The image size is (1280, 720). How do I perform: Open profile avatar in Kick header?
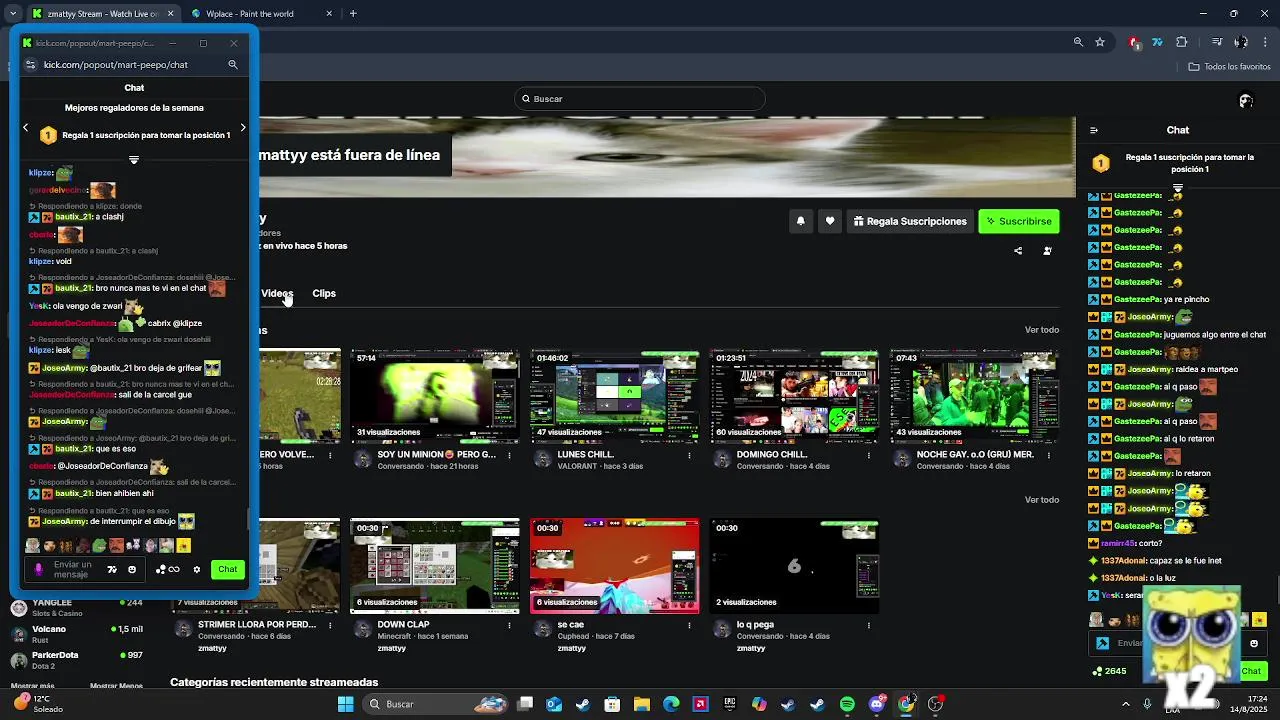1246,100
